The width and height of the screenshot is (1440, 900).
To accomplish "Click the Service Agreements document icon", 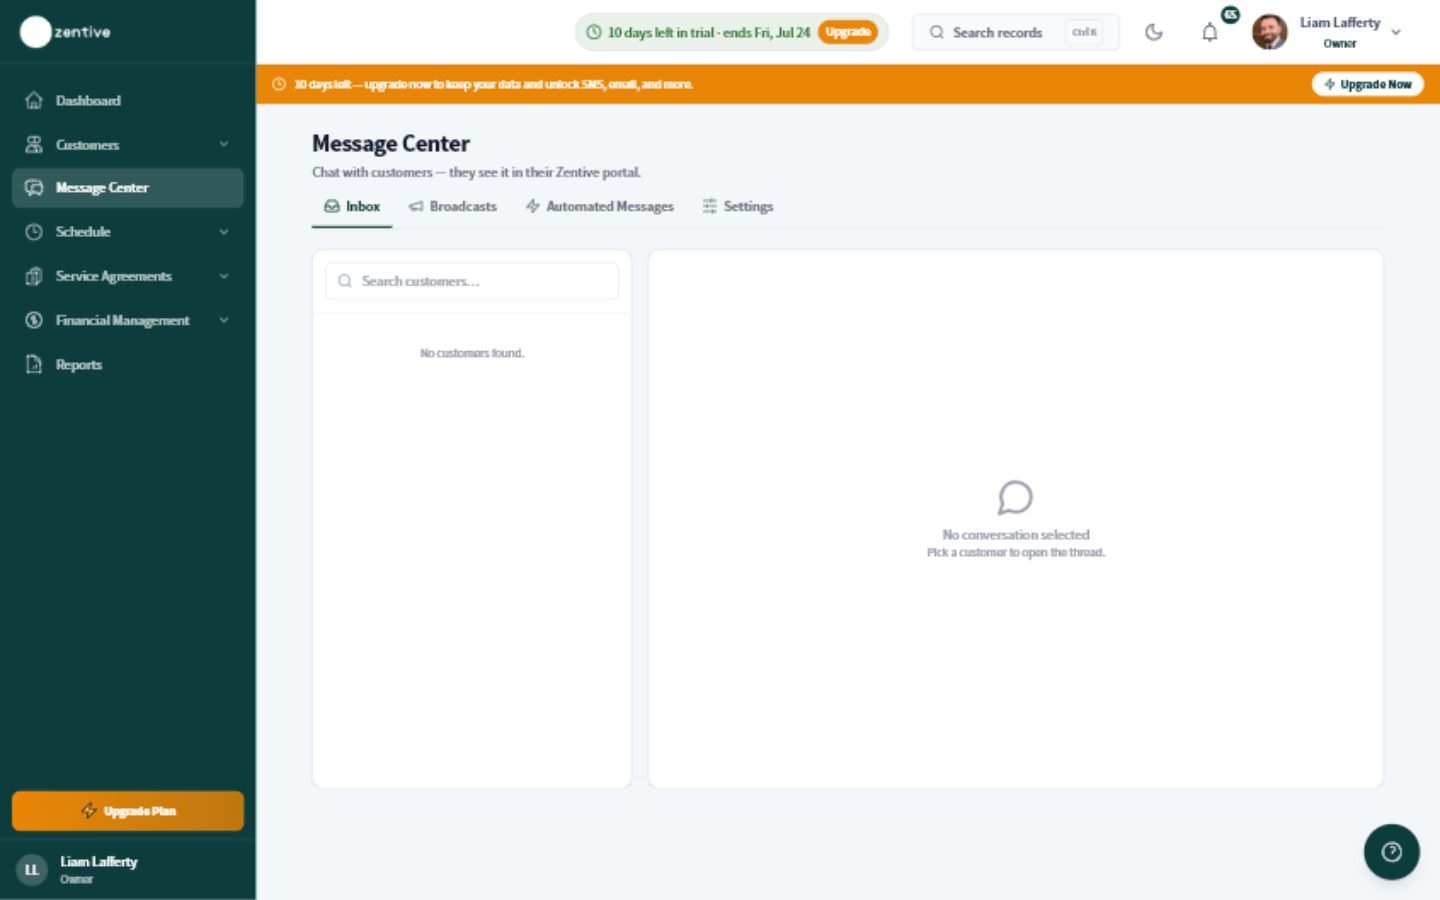I will 34,276.
